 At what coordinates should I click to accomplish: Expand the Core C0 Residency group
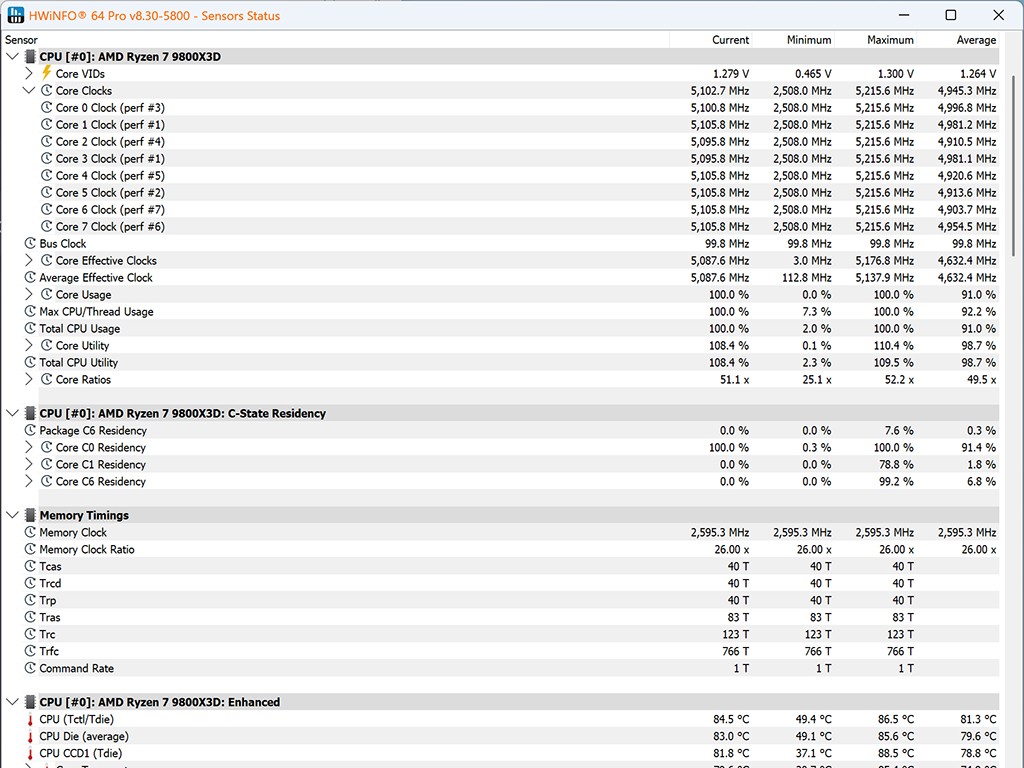point(29,447)
